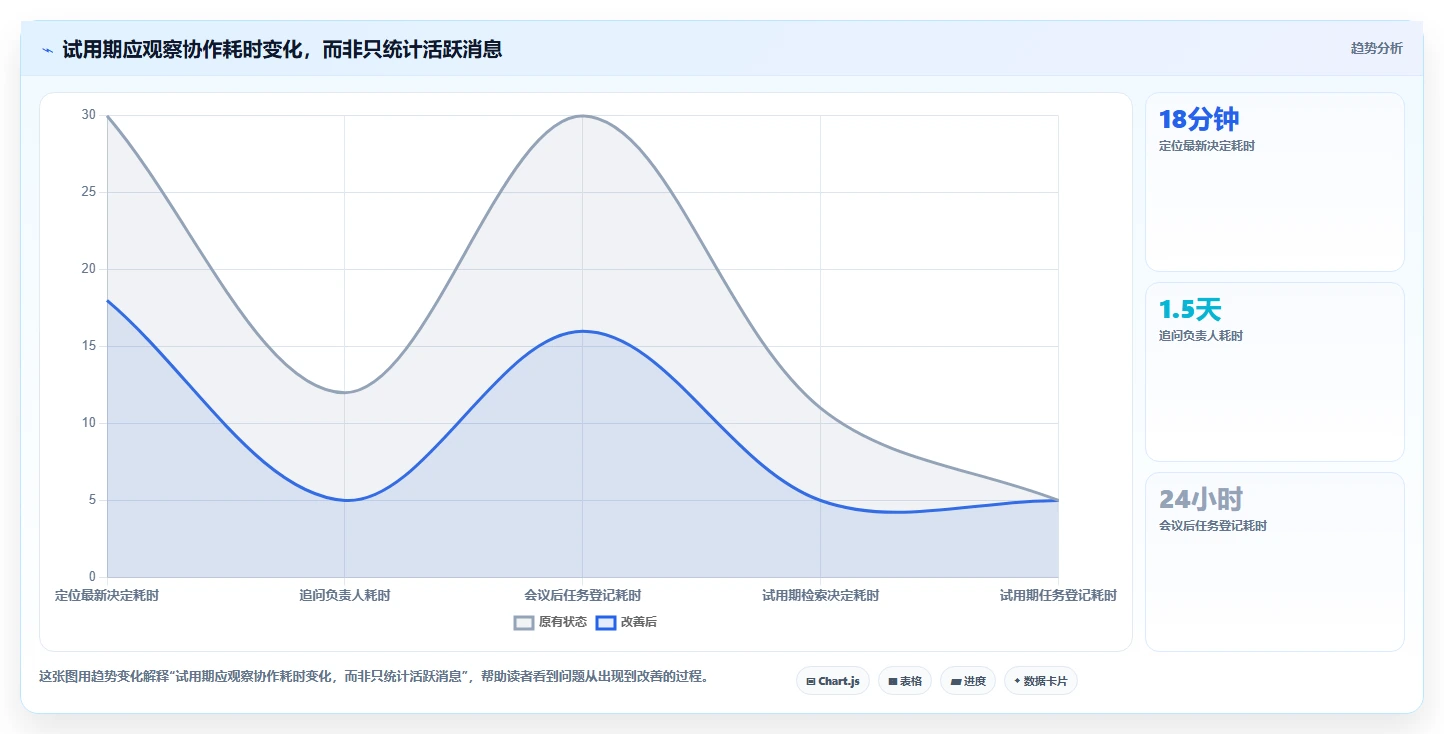The height and width of the screenshot is (734, 1444).
Task: Click x-axis label 试用期任务登记耗时
Action: 1058,595
